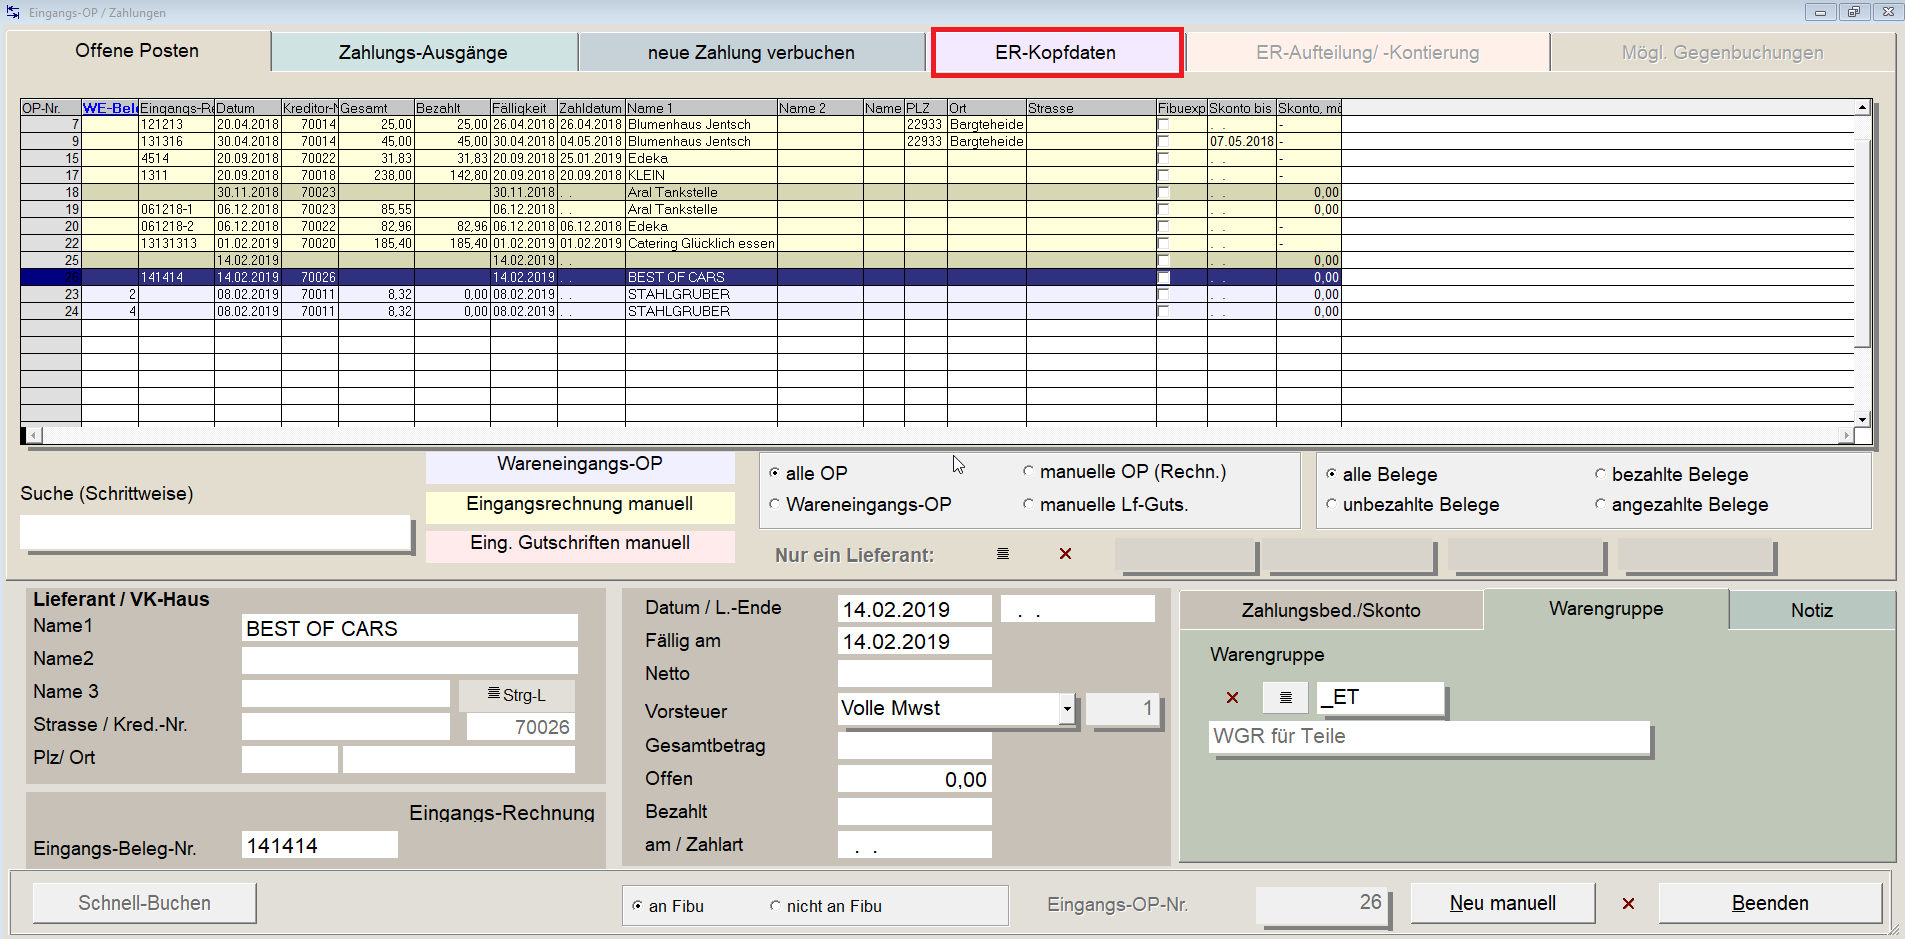The image size is (1905, 939).
Task: Click the Kreditor-Nr. field 70026
Action: 520,727
